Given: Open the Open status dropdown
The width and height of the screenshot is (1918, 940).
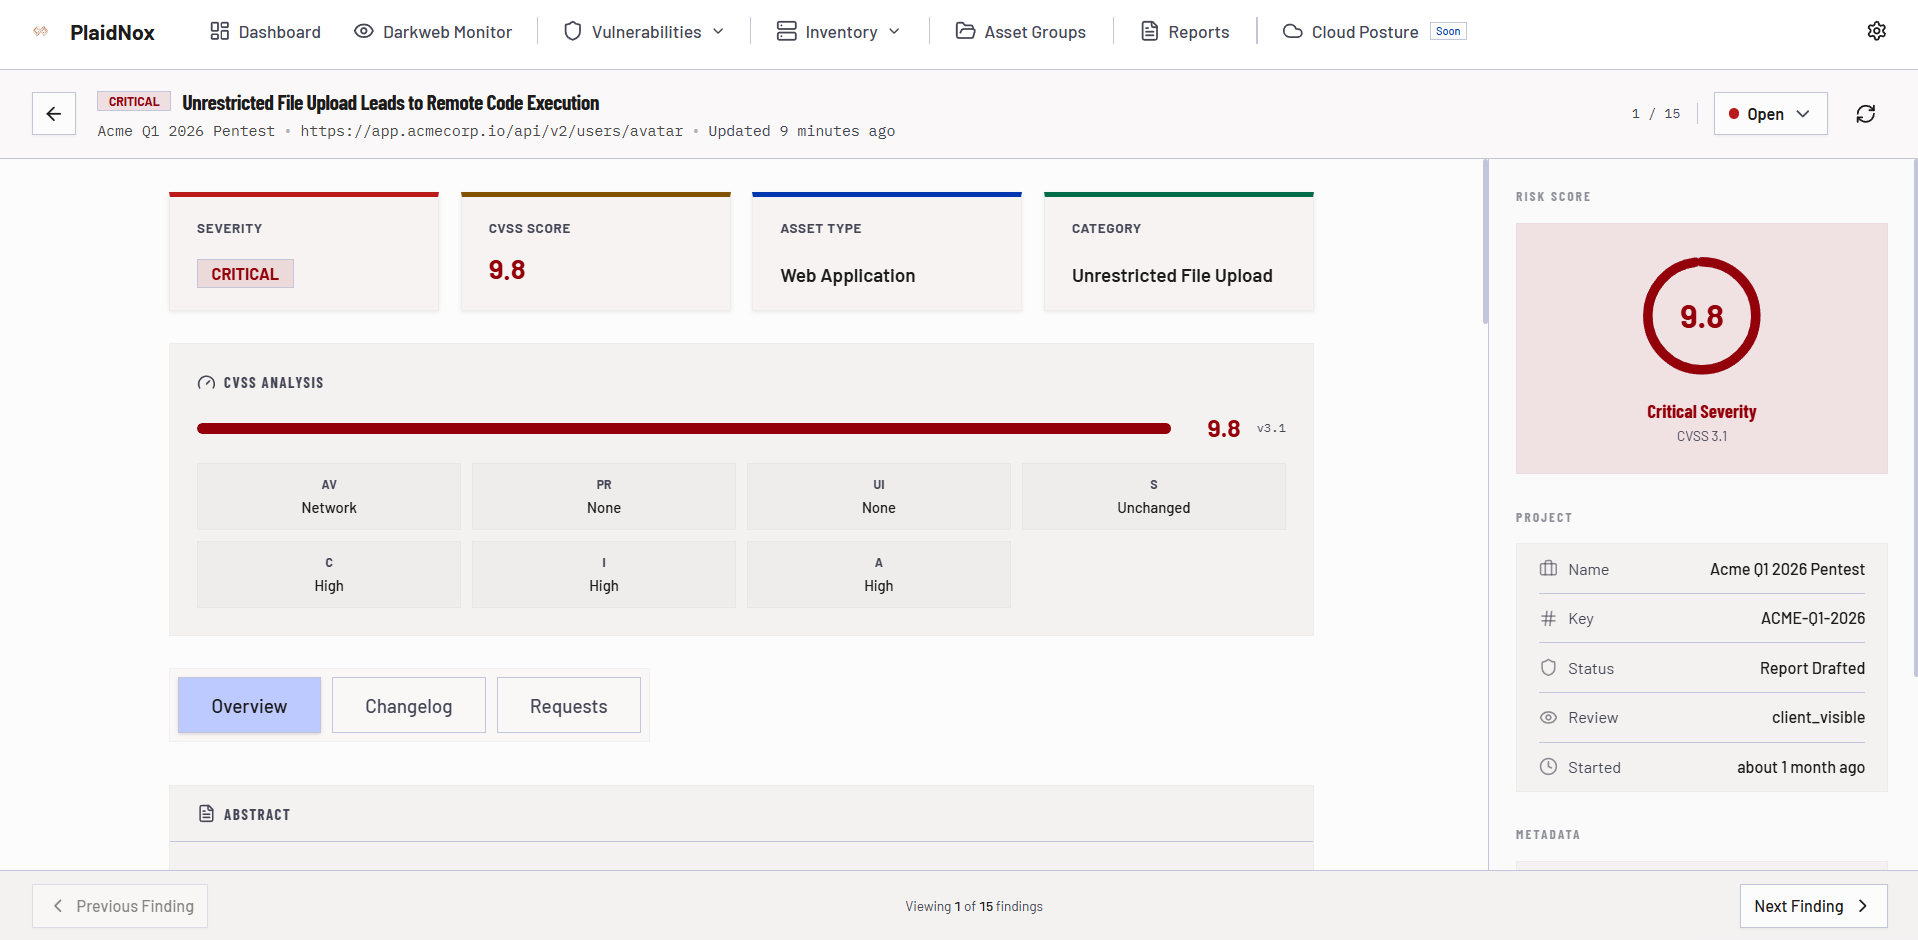Looking at the screenshot, I should [1770, 114].
